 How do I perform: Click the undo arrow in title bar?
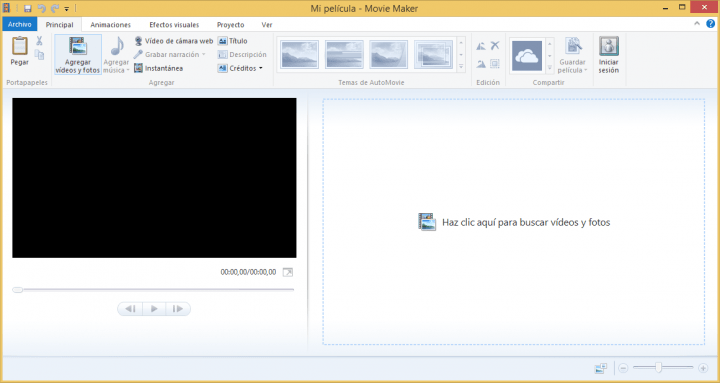41,8
